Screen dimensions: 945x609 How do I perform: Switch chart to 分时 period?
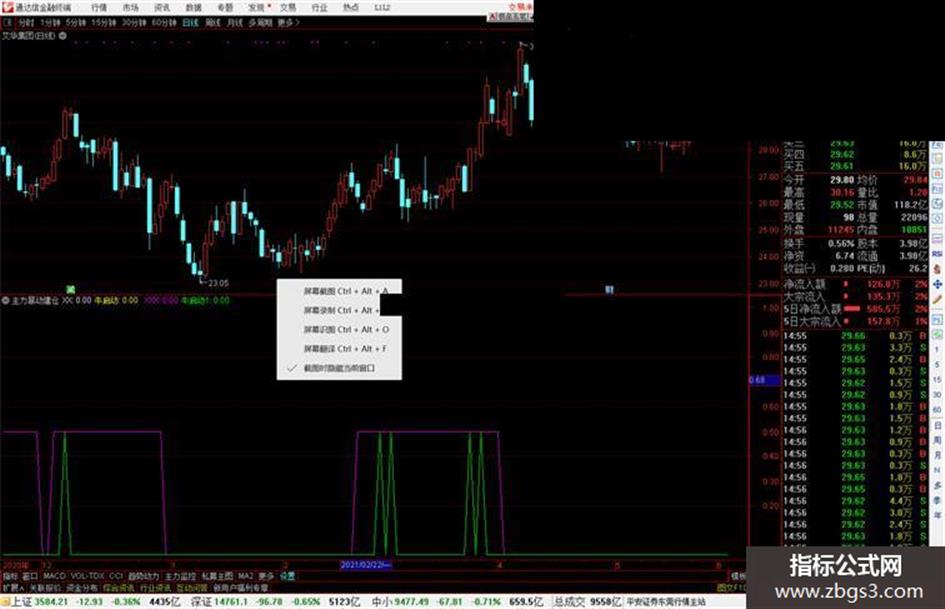[x=26, y=23]
